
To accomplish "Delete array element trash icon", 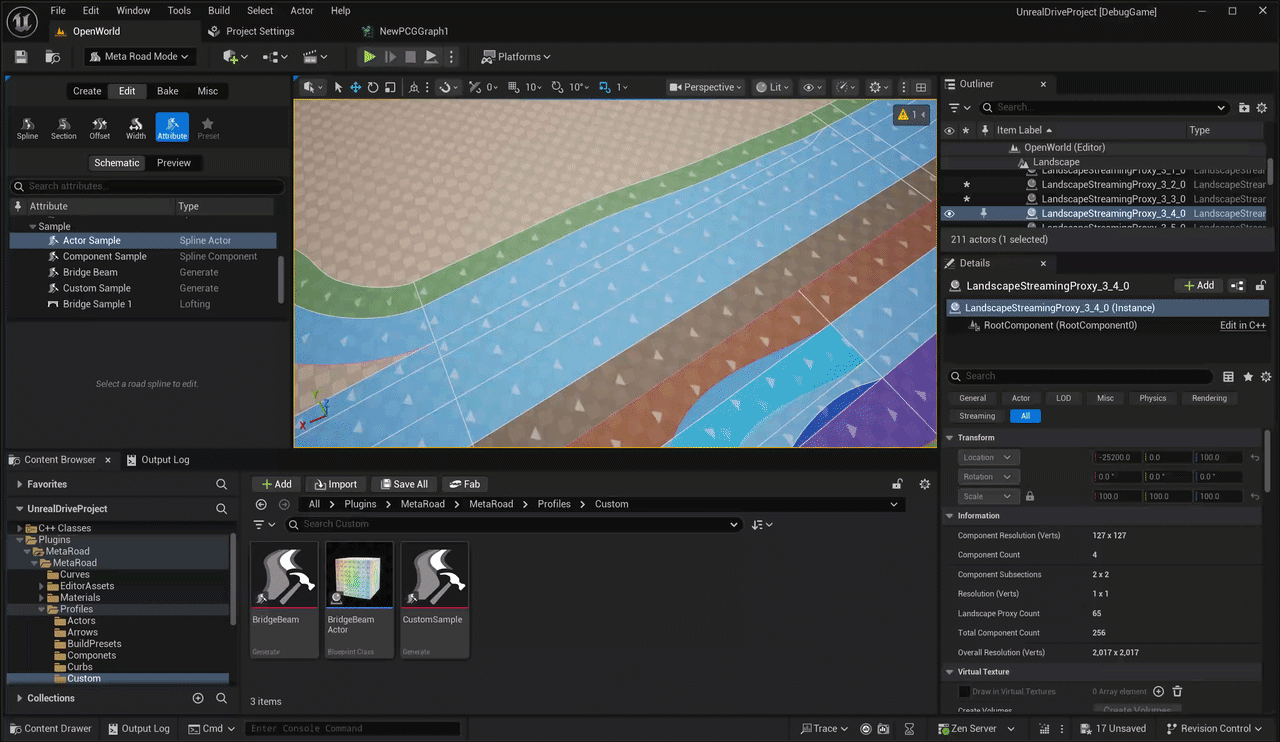I will pyautogui.click(x=1177, y=691).
